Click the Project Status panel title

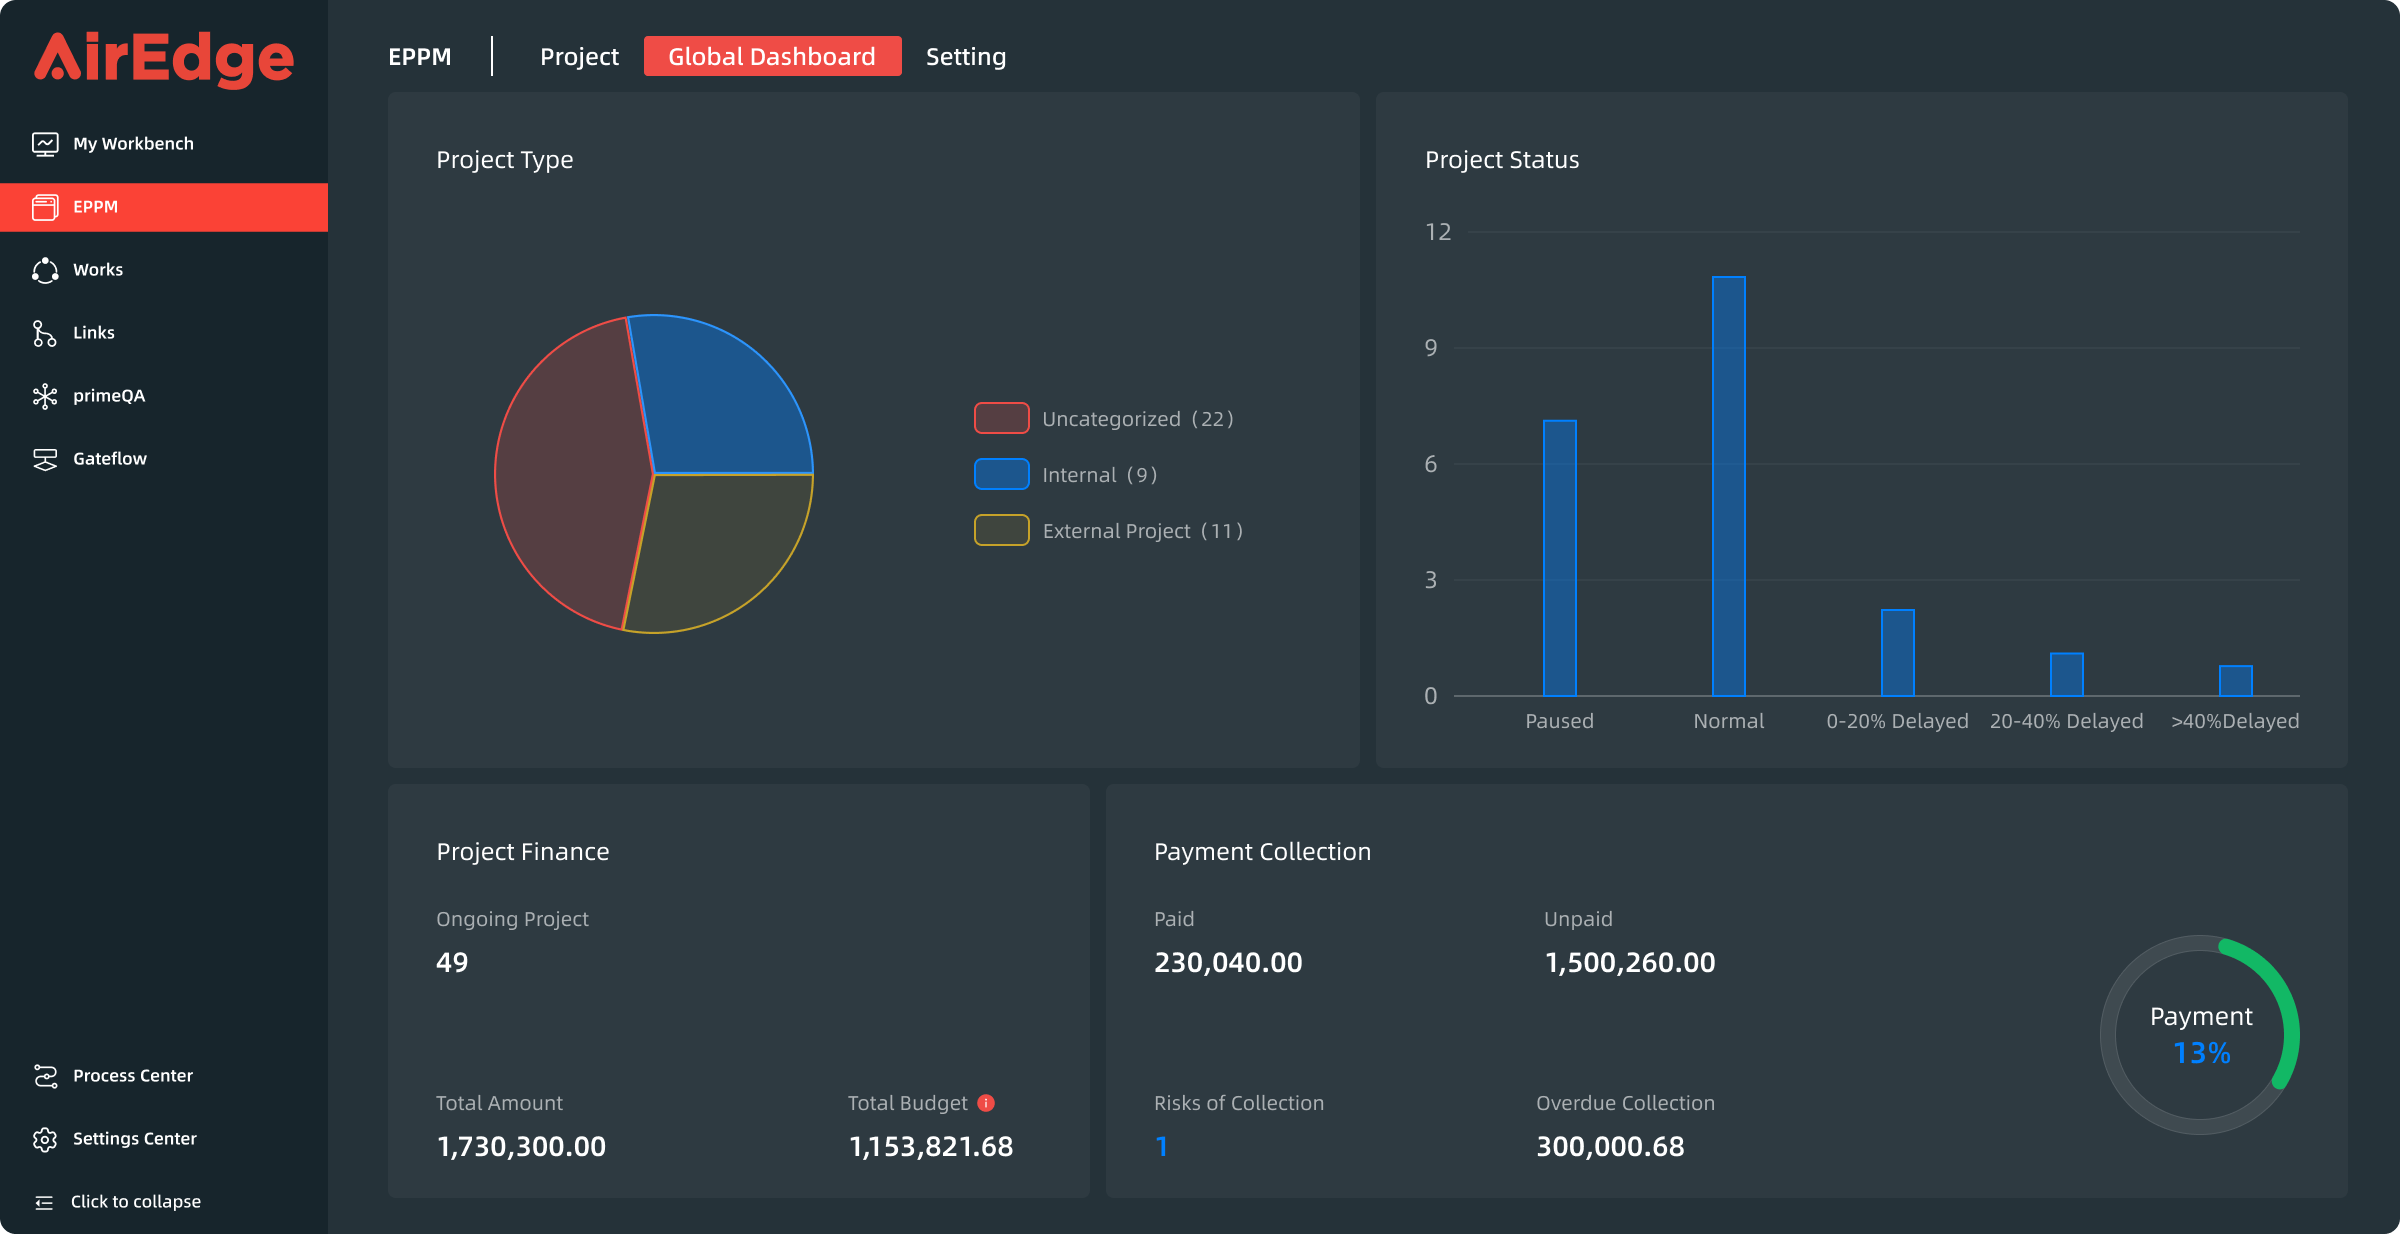pos(1502,160)
